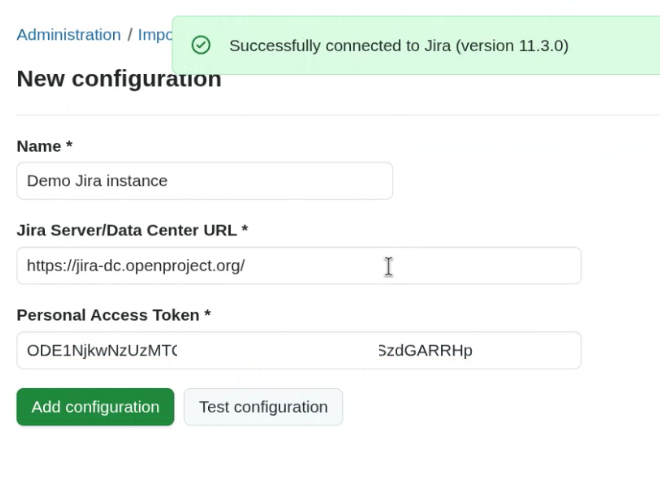
Task: Click the 'Jira Server/Data Center URL *' label
Action: (132, 230)
